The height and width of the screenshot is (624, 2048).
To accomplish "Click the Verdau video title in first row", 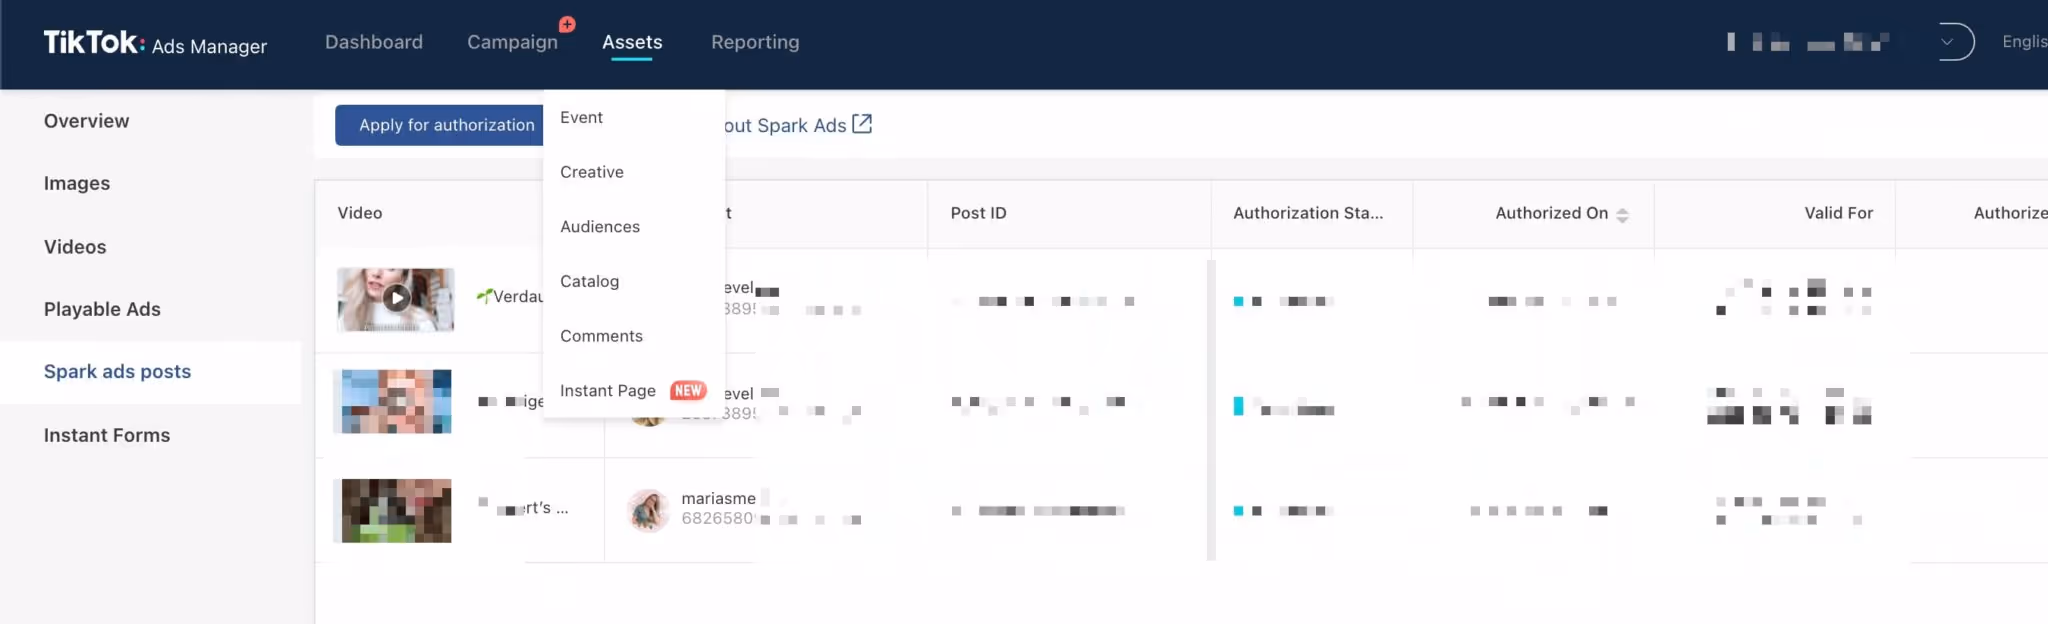I will 519,296.
